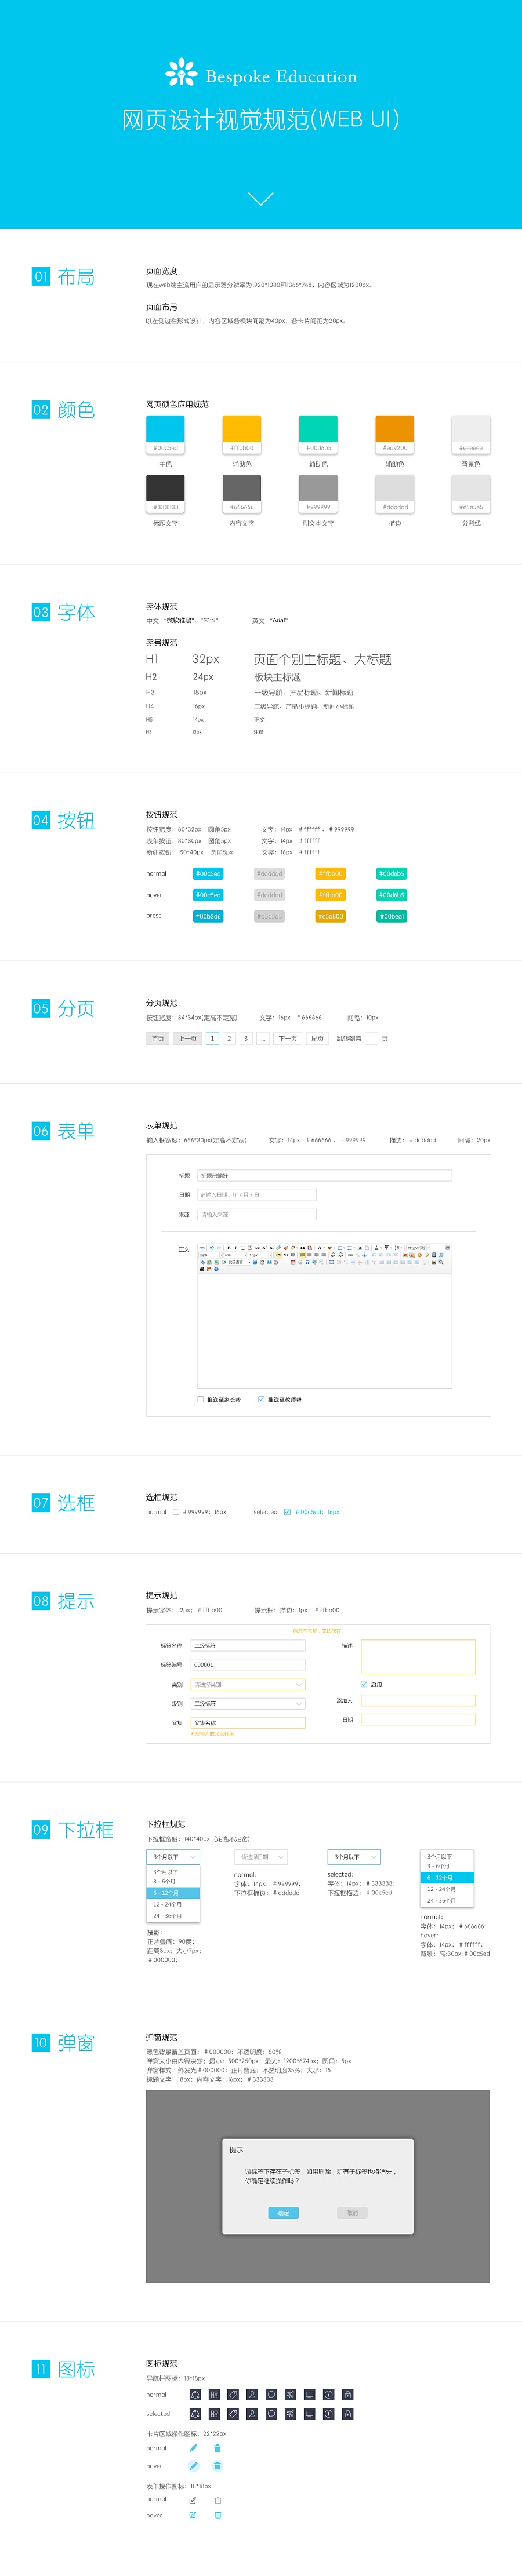Viewport: 522px width, 2576px height.
Task: Go to pagination page 2
Action: pyautogui.click(x=229, y=1039)
